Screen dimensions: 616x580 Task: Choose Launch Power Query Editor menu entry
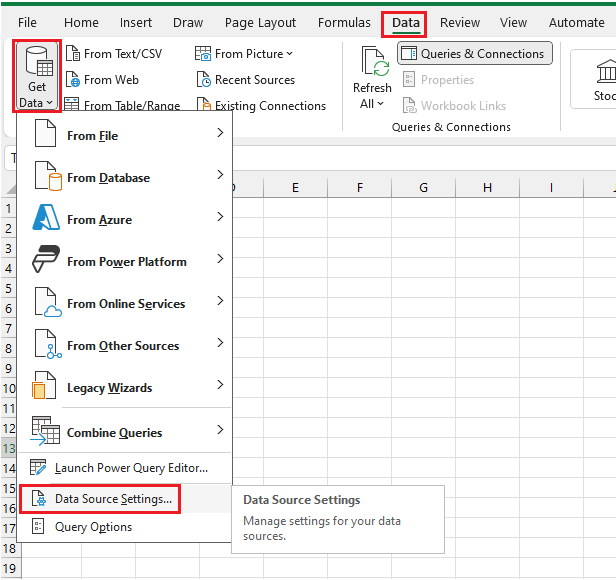point(125,468)
